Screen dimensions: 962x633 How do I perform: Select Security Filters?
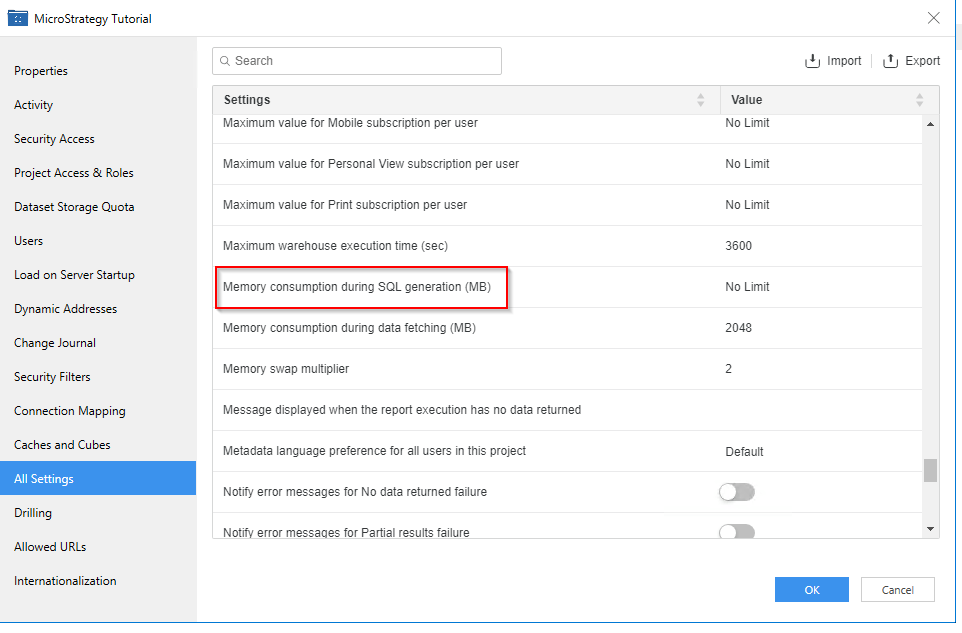52,377
